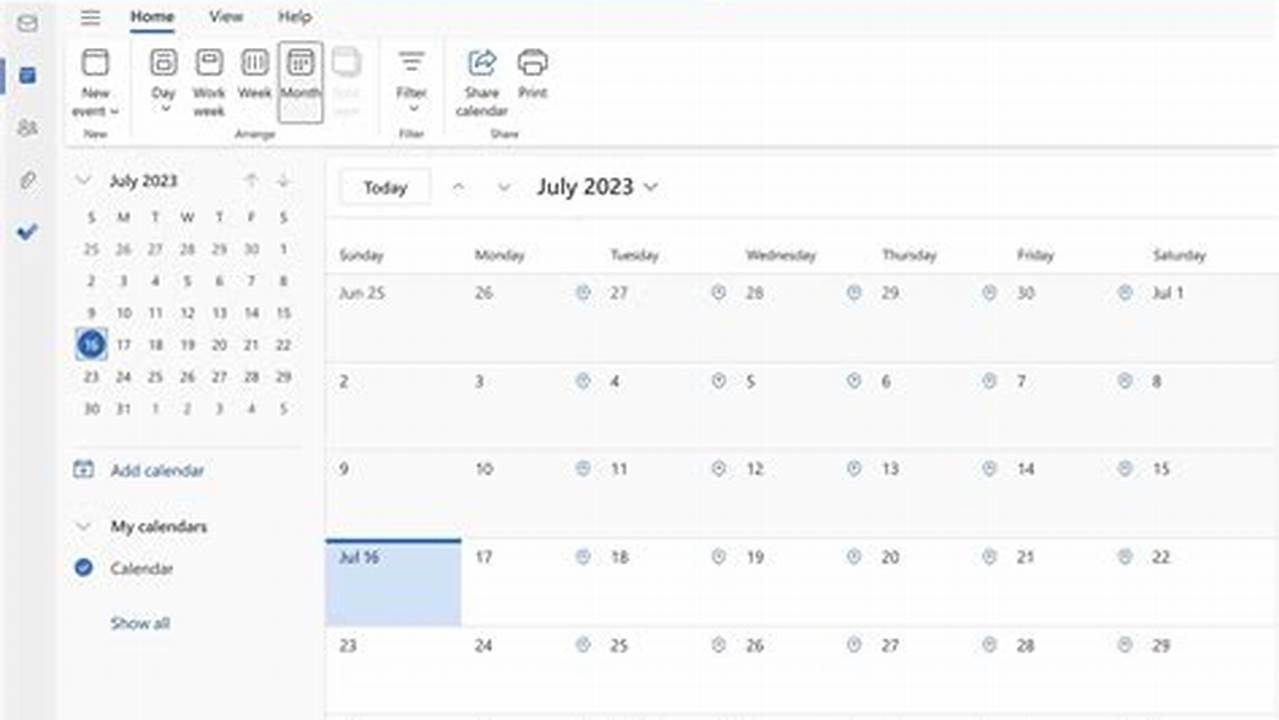Open the July 2023 header dropdown

(x=652, y=186)
